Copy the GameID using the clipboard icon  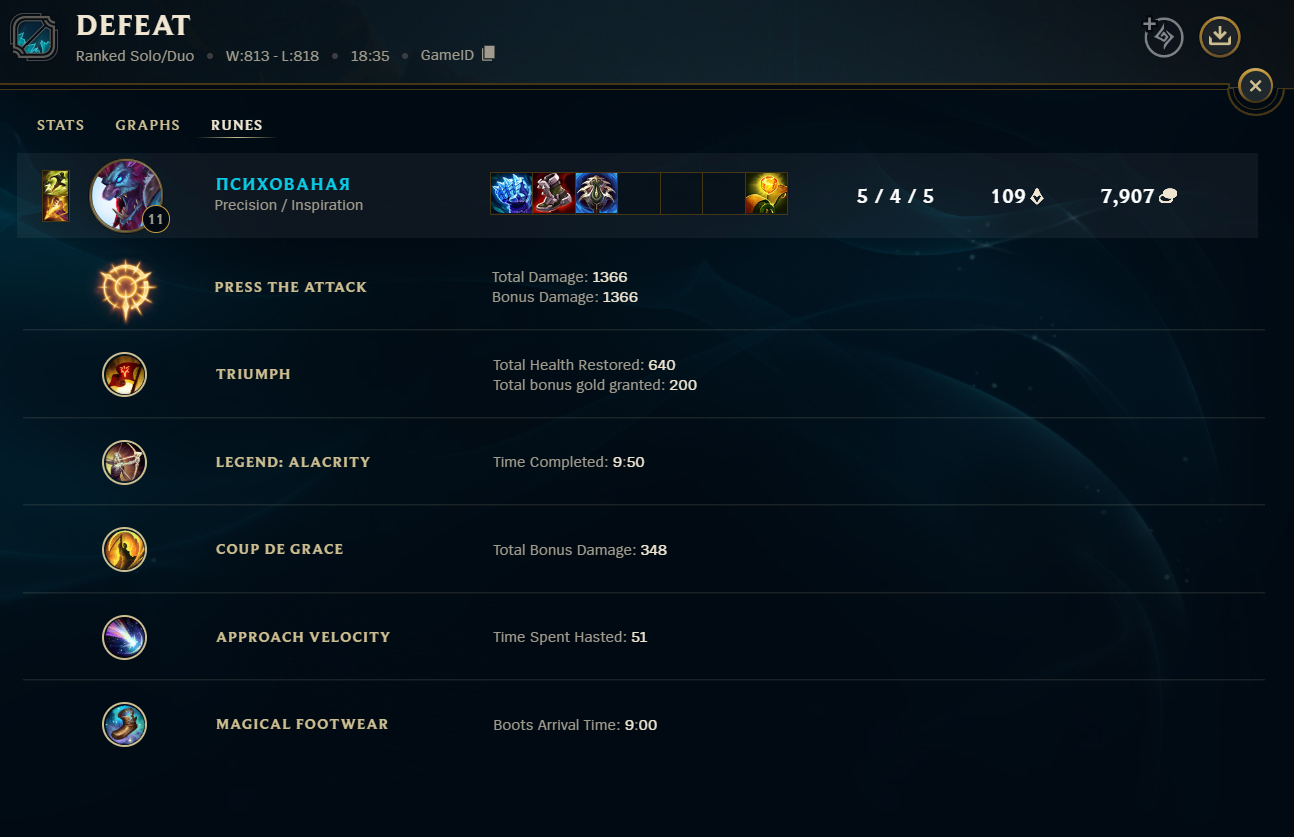coord(488,54)
